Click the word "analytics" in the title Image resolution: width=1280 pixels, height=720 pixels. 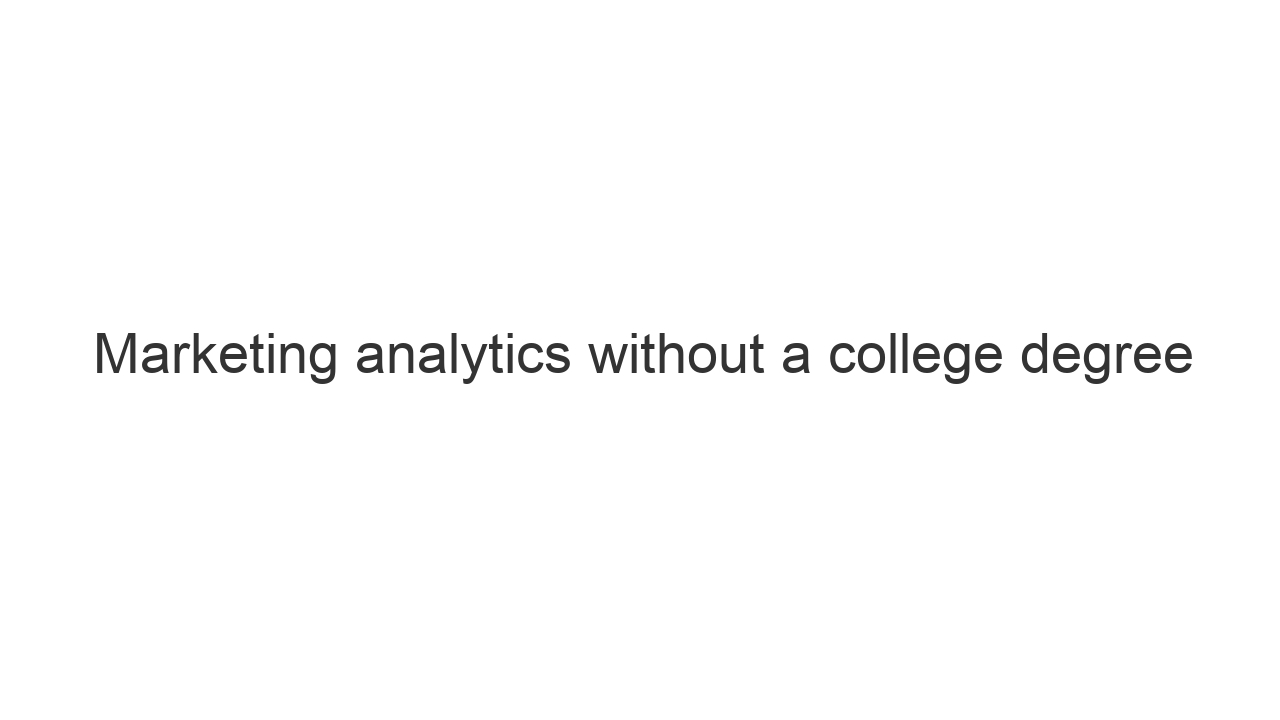463,355
